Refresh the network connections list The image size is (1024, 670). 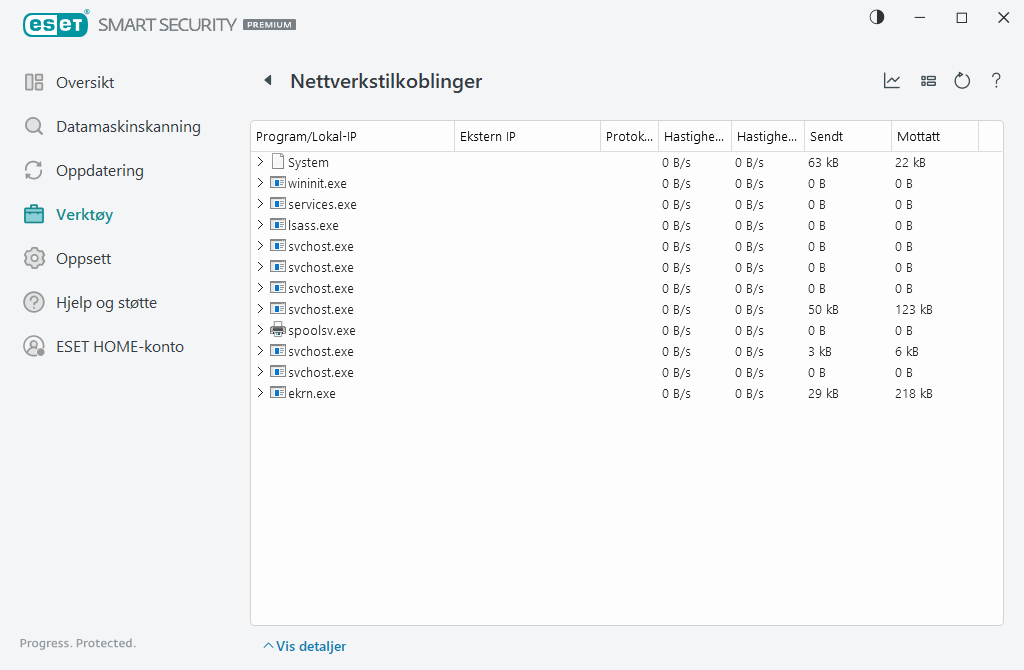pos(962,81)
